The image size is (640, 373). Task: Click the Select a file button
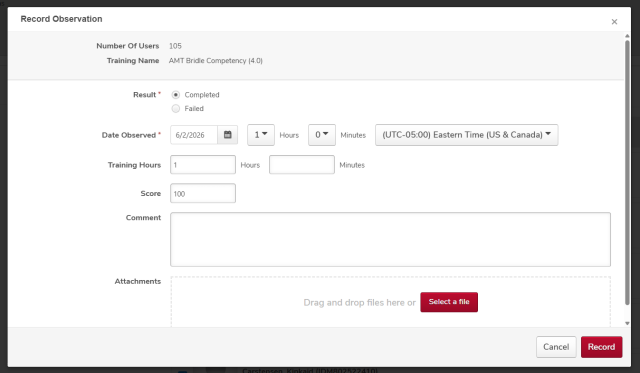(449, 302)
